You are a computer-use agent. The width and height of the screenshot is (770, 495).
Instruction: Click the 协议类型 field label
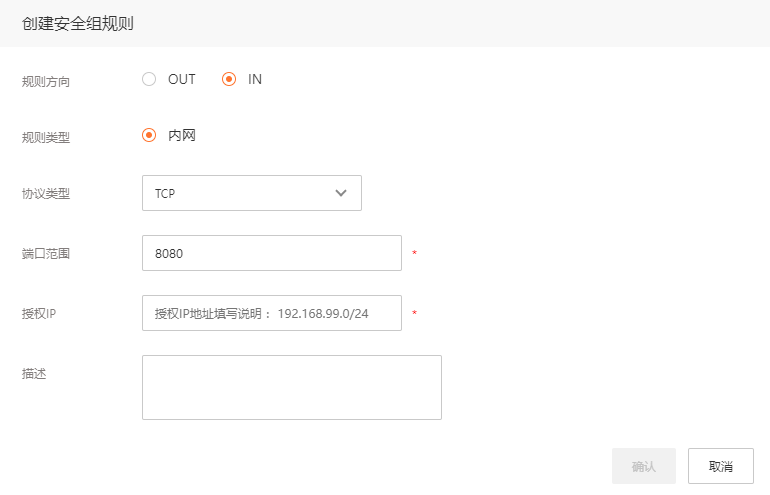click(x=46, y=193)
